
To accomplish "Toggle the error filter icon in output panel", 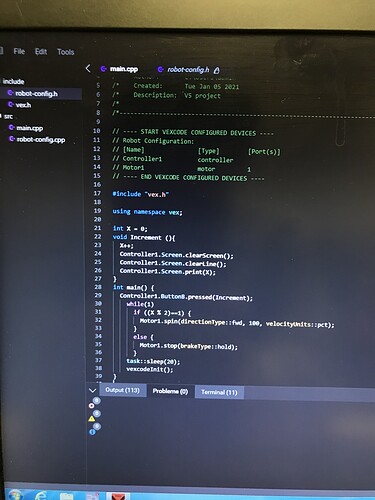I will (92, 405).
